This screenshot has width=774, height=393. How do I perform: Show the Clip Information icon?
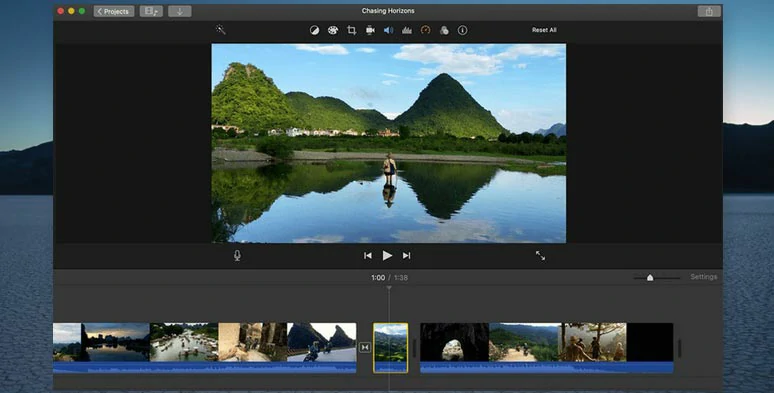click(463, 30)
